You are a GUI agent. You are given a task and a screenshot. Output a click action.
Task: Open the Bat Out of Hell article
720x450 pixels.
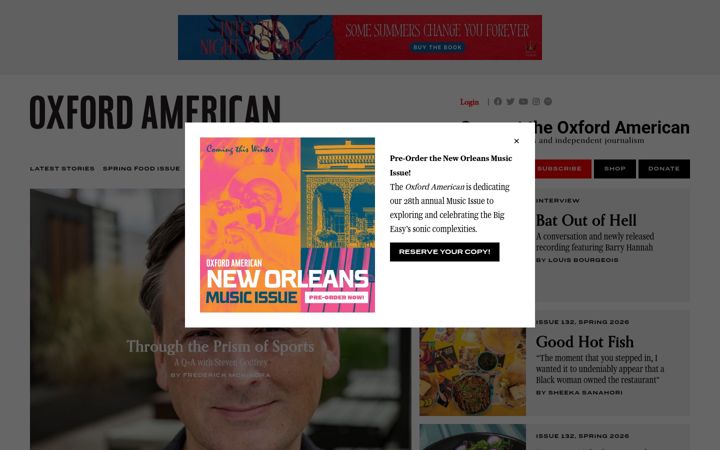(586, 220)
